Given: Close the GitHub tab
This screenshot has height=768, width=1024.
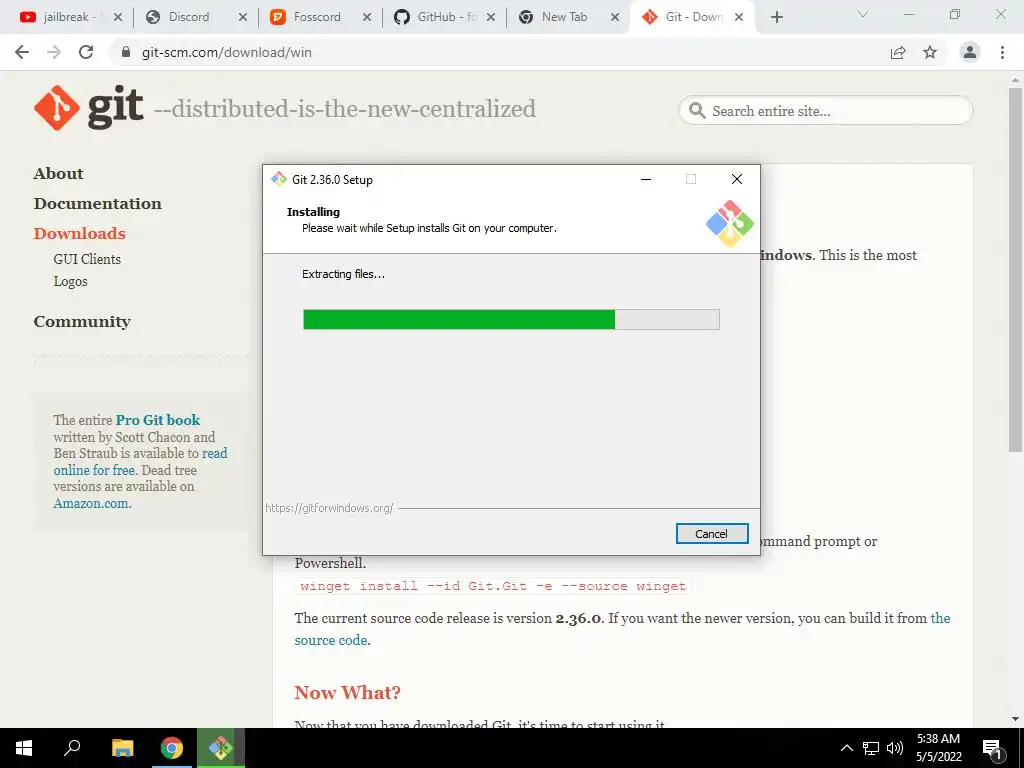Looking at the screenshot, I should (x=491, y=18).
